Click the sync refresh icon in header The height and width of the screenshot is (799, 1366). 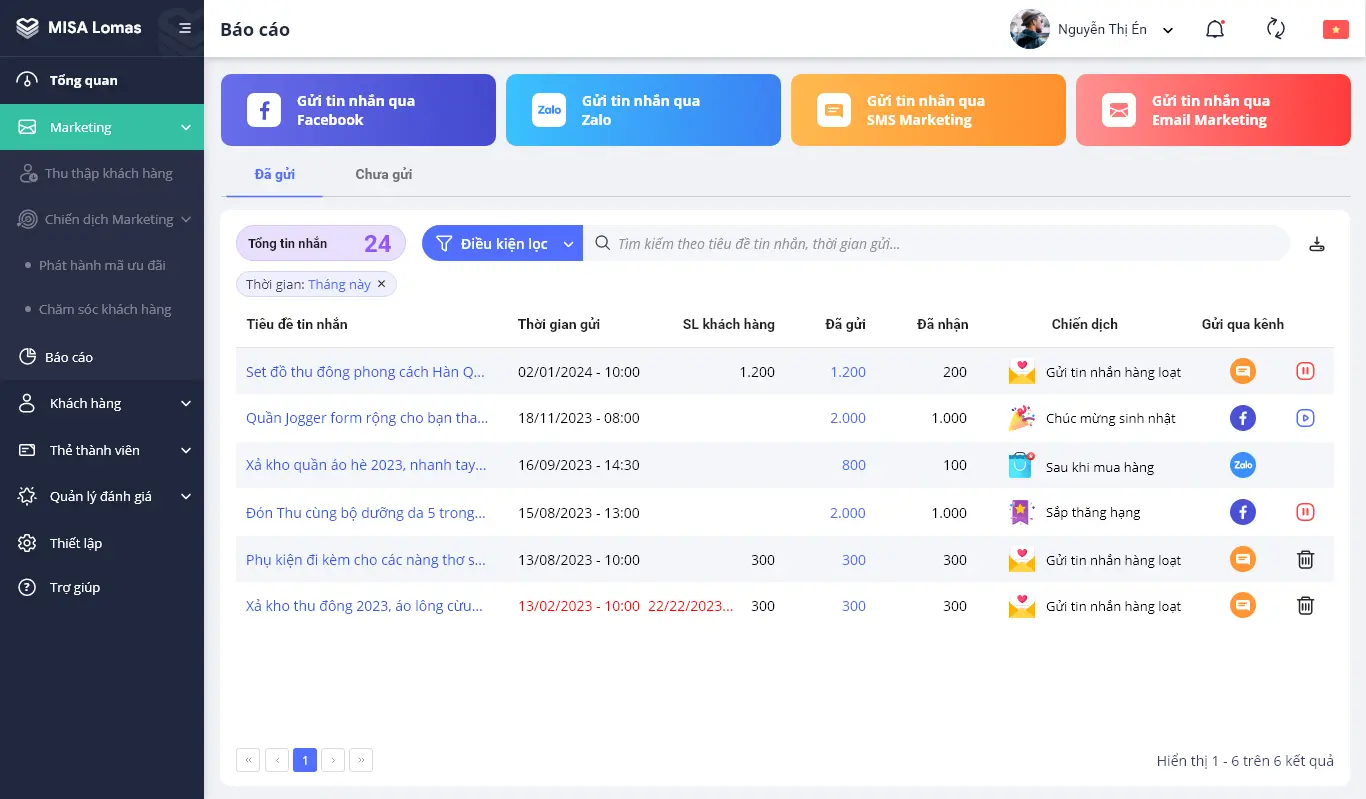[x=1276, y=29]
